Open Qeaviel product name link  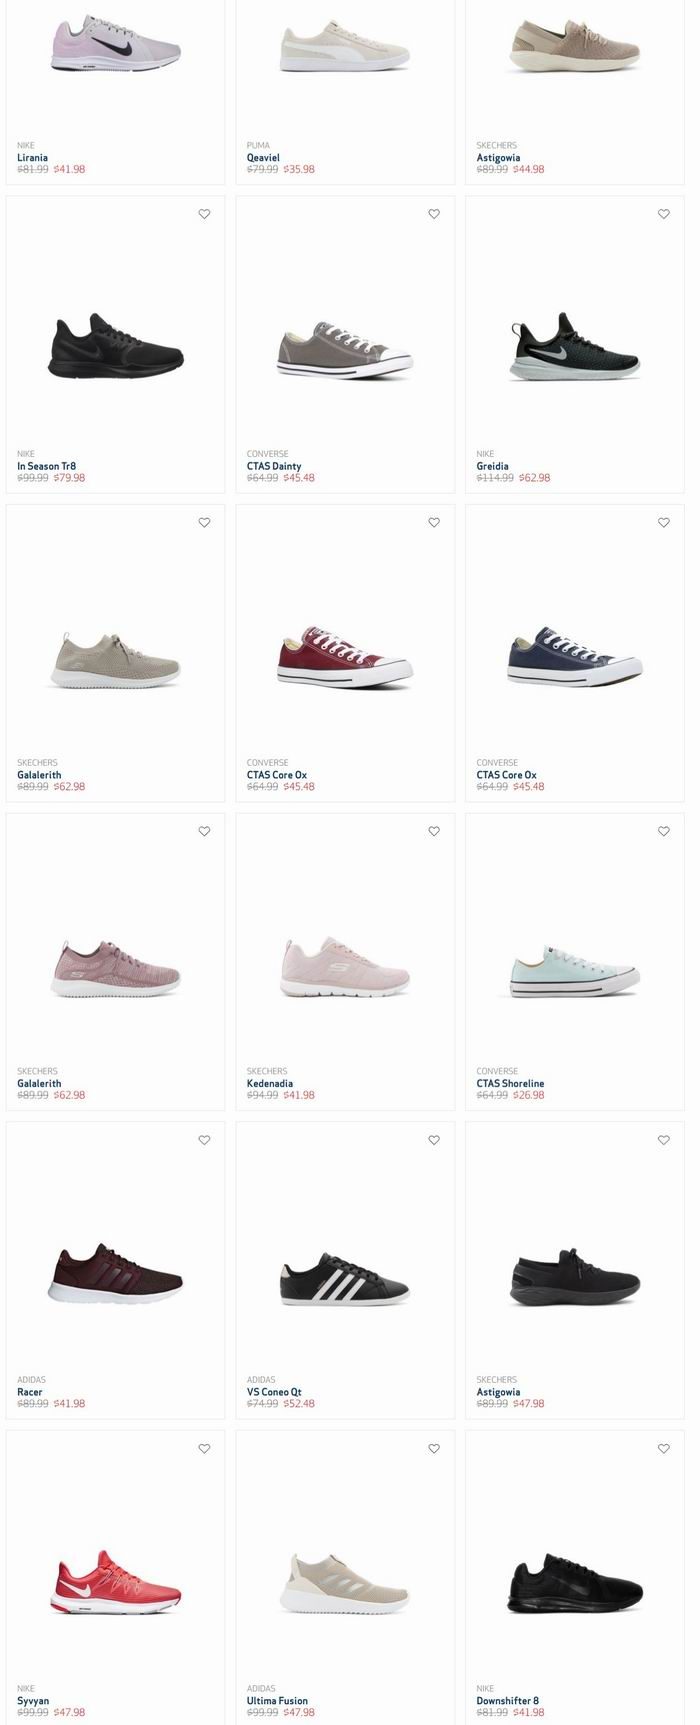pyautogui.click(x=263, y=158)
